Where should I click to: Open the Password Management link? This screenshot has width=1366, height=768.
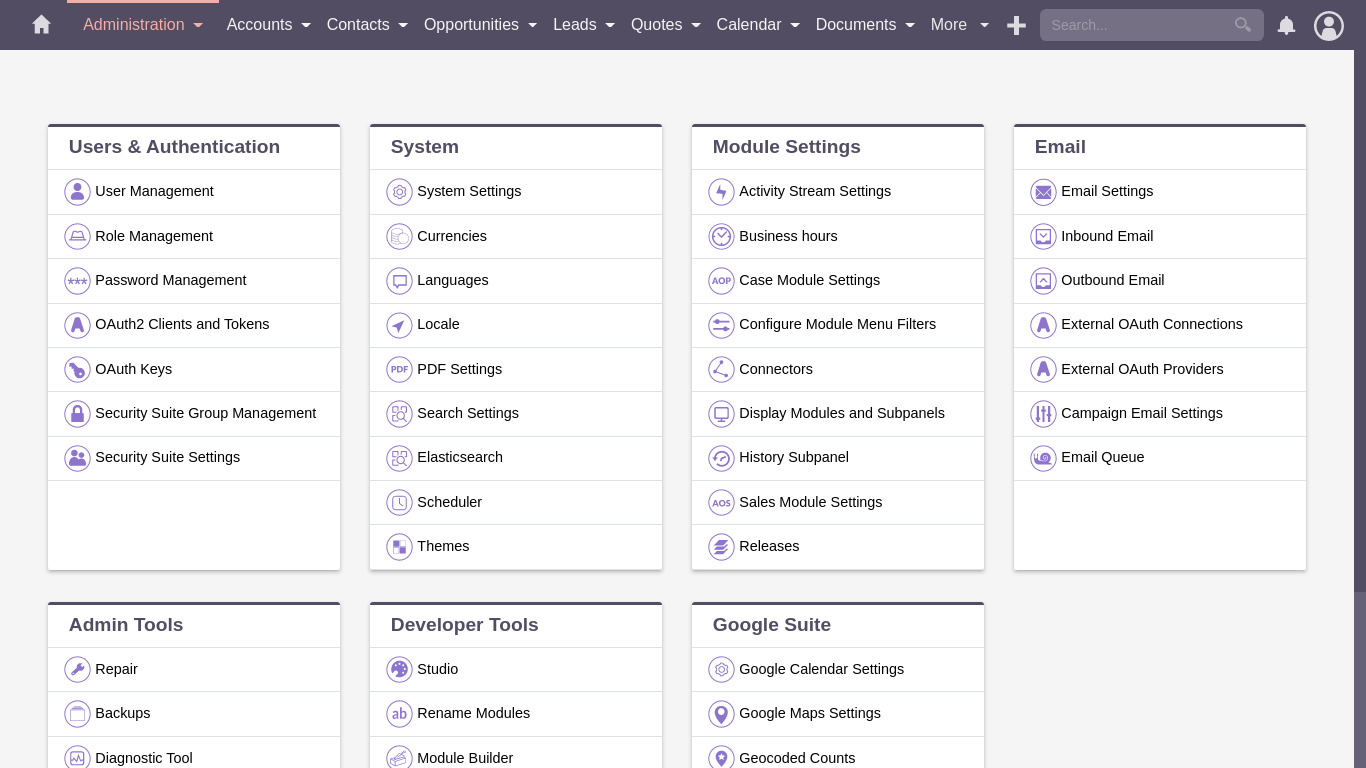tap(170, 281)
